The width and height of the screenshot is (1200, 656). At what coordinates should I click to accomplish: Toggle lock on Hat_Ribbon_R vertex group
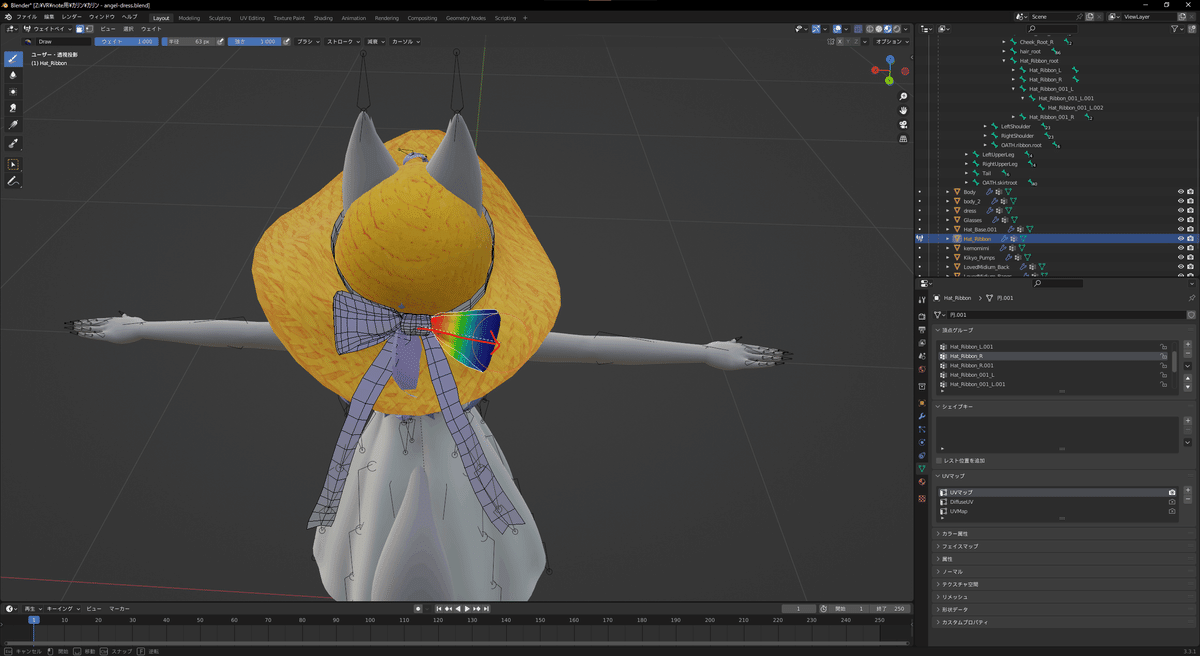(x=1163, y=356)
